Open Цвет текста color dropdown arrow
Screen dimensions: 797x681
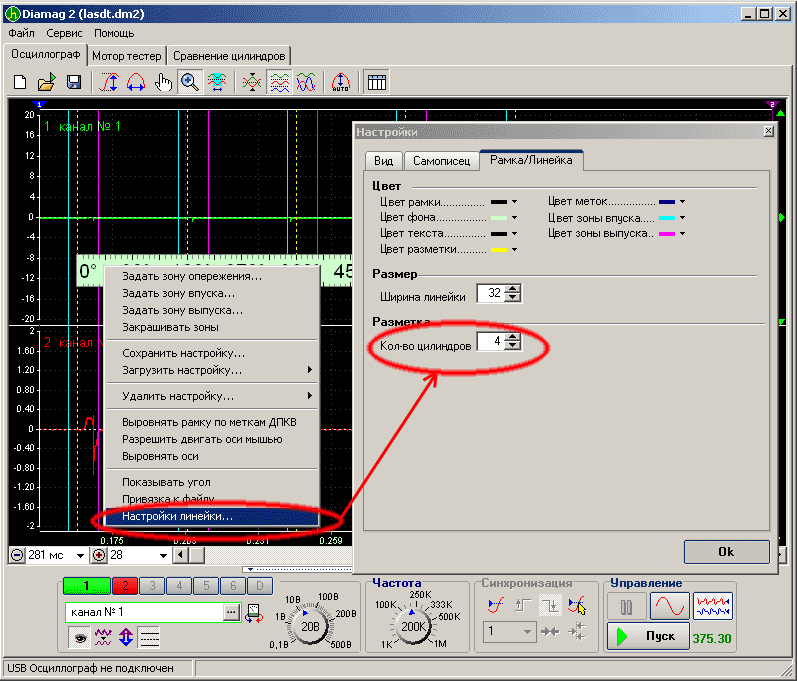point(514,233)
